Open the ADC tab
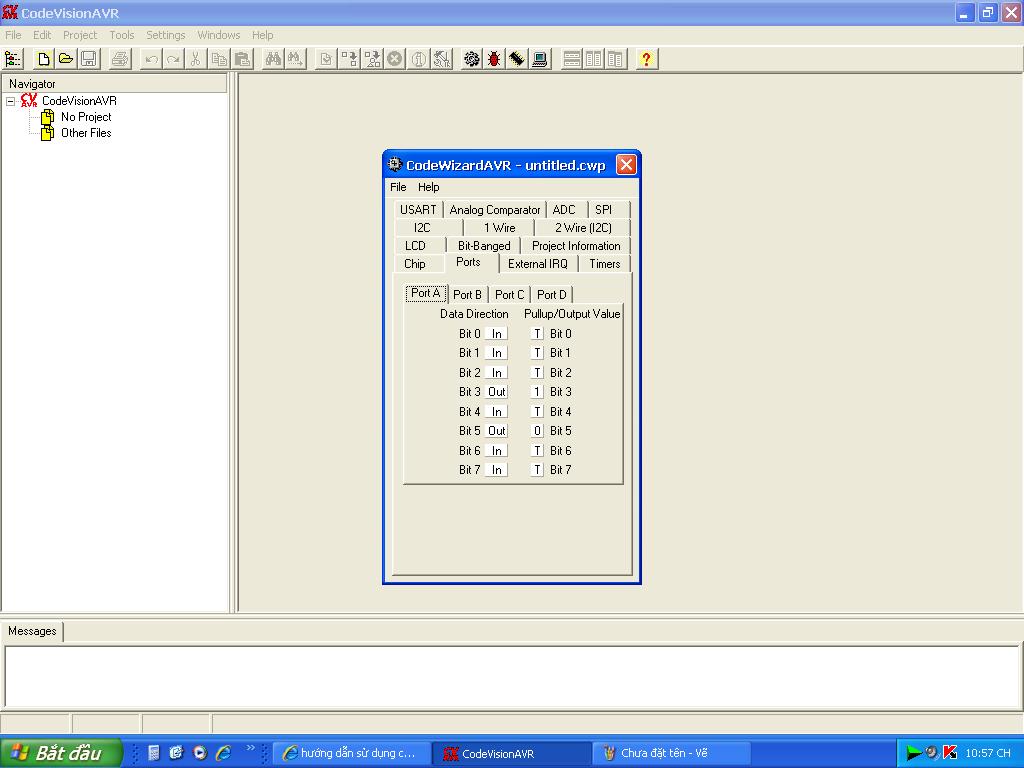This screenshot has width=1024, height=768. (564, 210)
